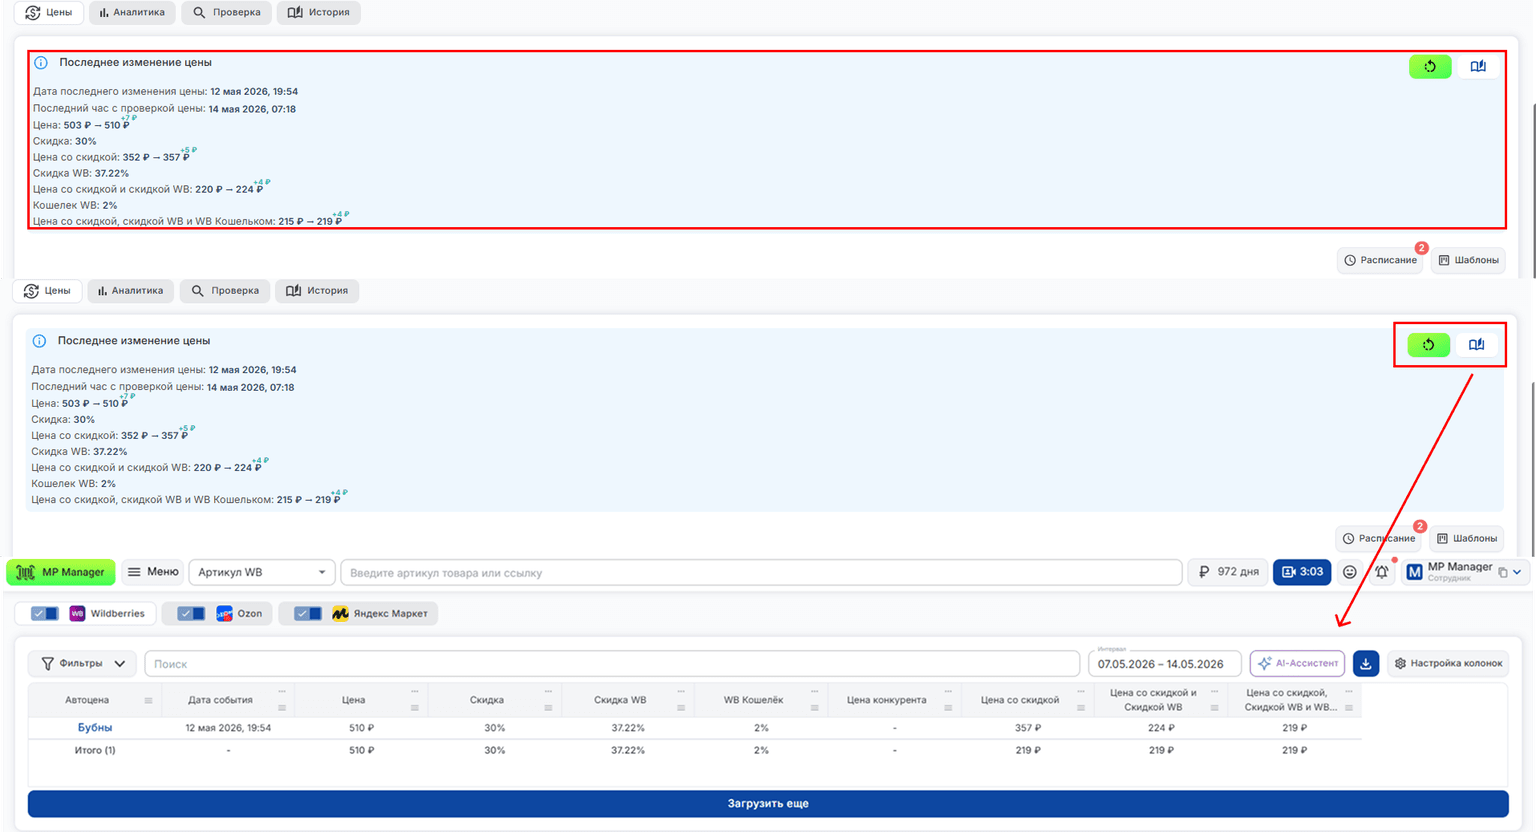Viewport: 1536px width, 832px height.
Task: Open the video tutorial button showing 3:03
Action: pos(1301,572)
